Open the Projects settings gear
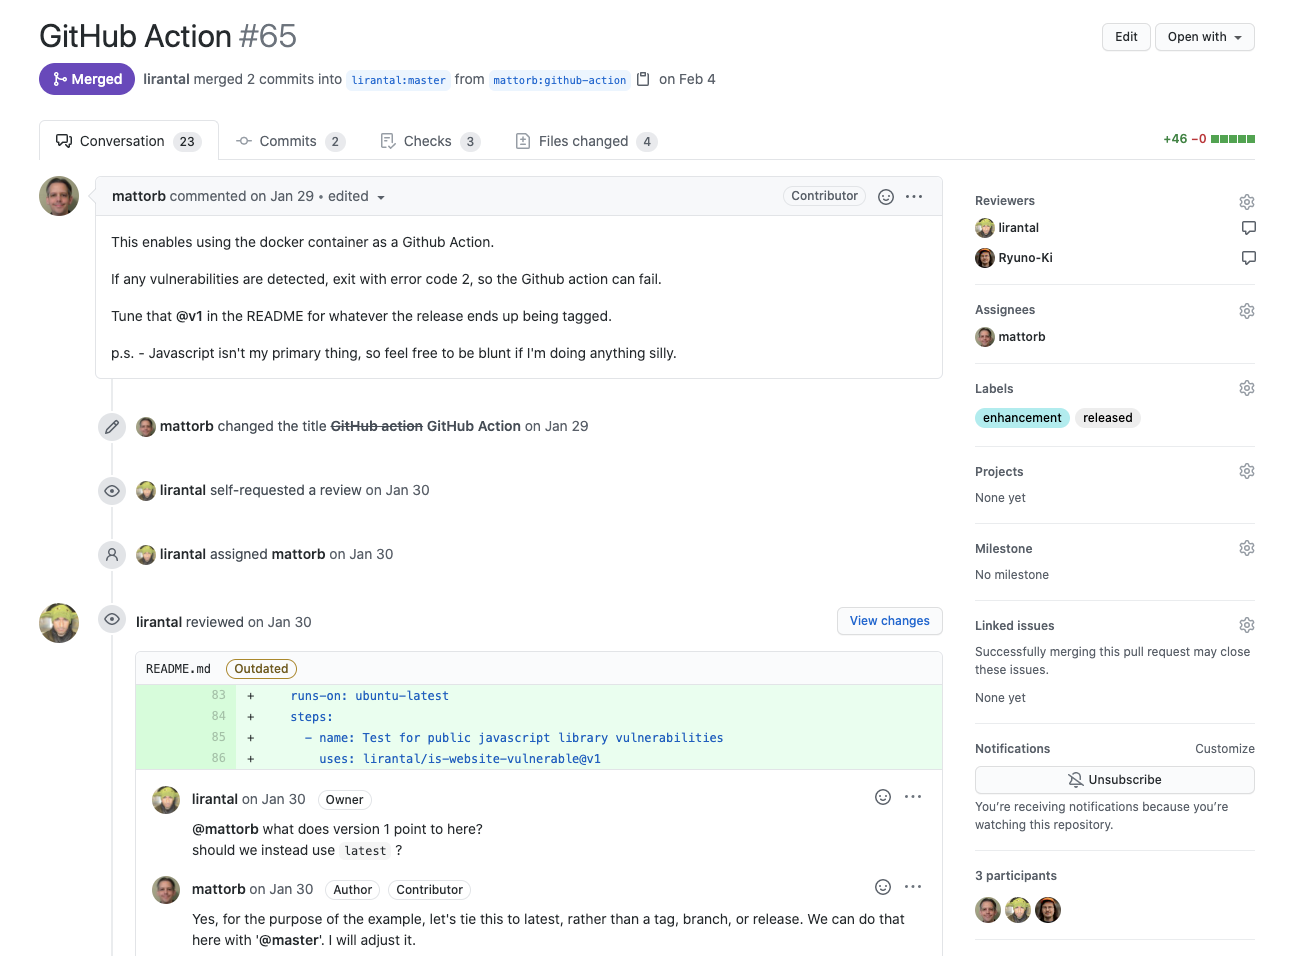The height and width of the screenshot is (956, 1292). point(1247,471)
